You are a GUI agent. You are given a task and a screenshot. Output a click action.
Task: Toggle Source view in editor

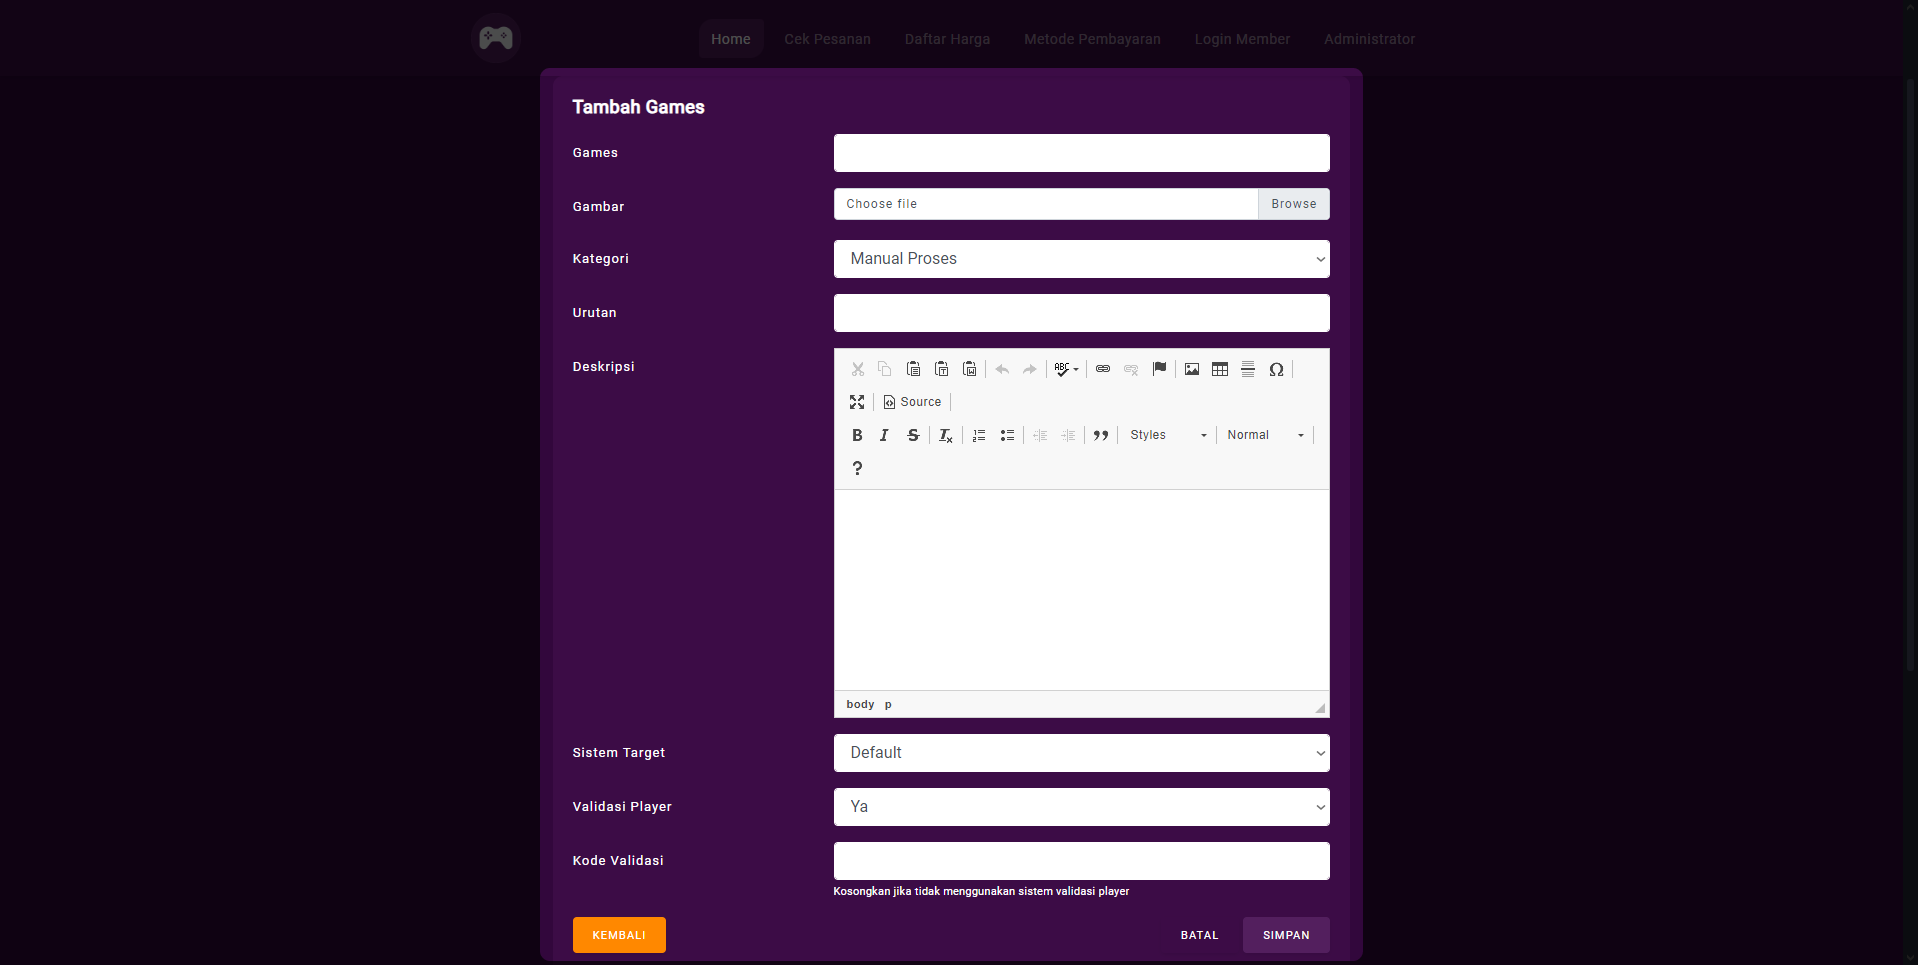point(912,402)
